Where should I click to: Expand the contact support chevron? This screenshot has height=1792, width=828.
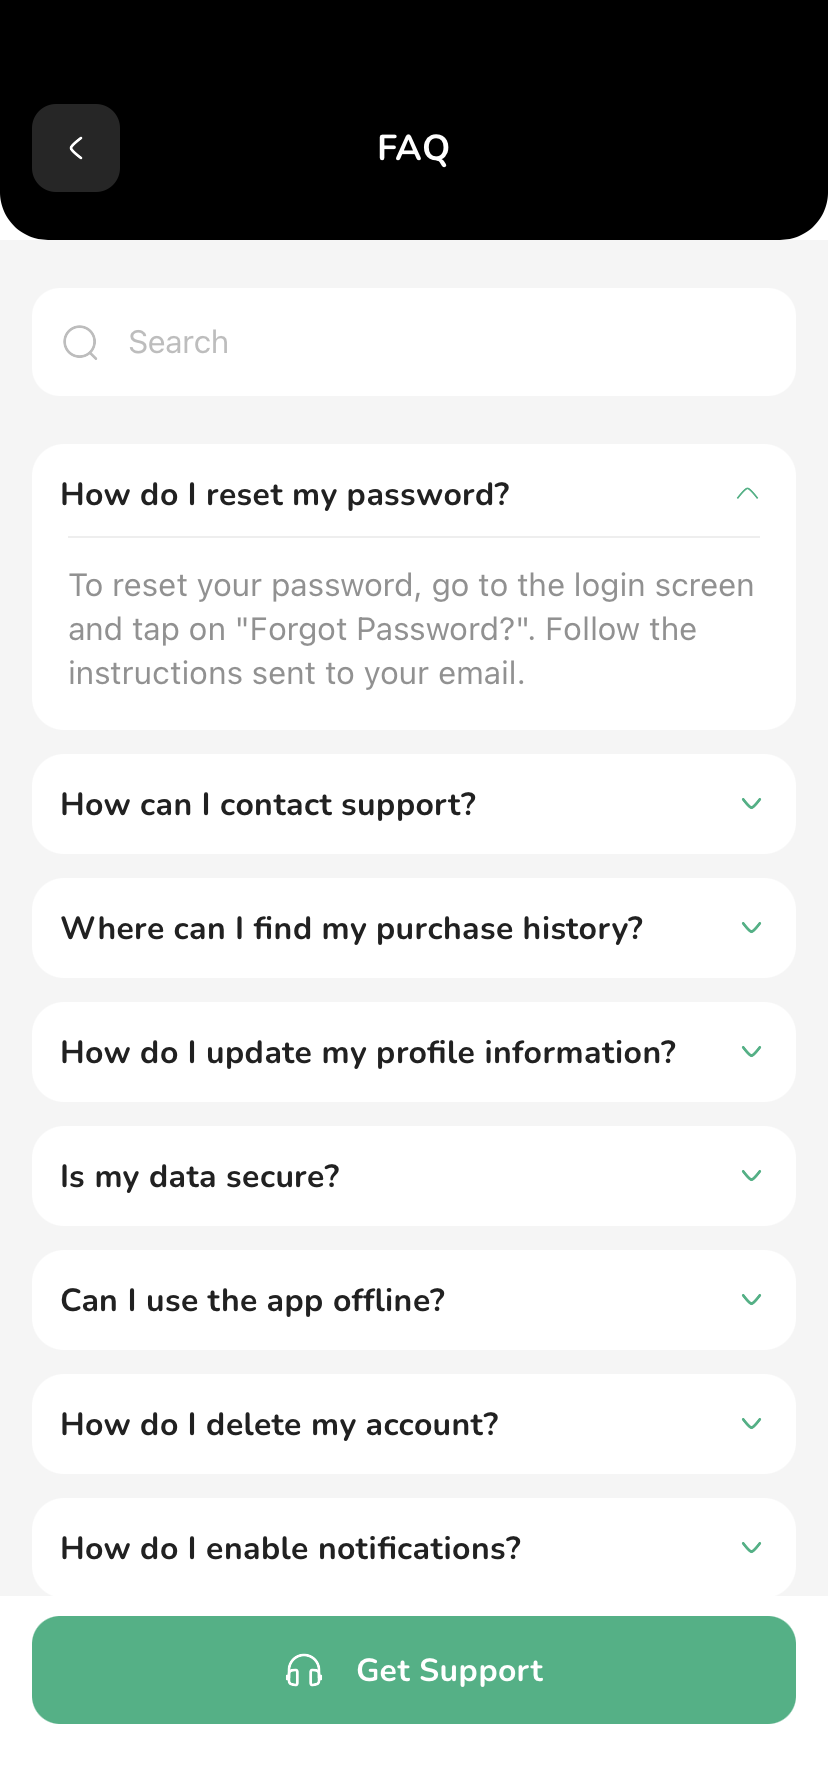tap(752, 804)
